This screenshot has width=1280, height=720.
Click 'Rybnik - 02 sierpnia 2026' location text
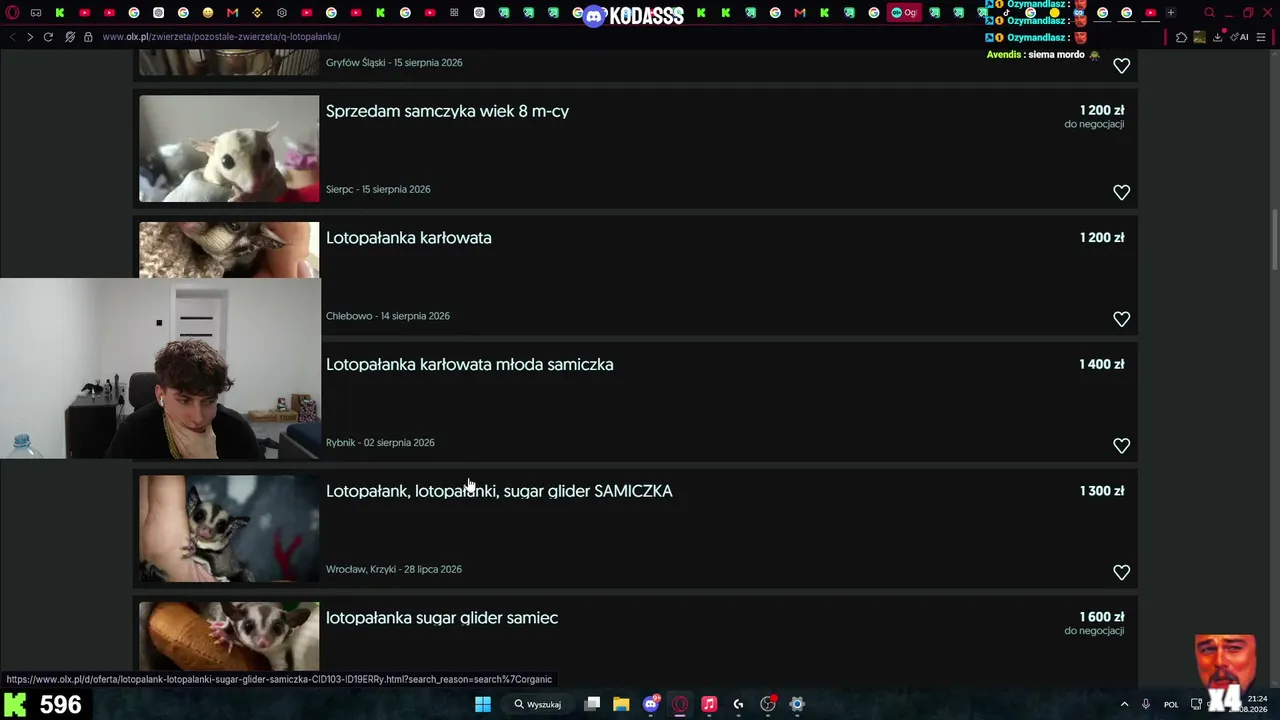[x=380, y=443]
